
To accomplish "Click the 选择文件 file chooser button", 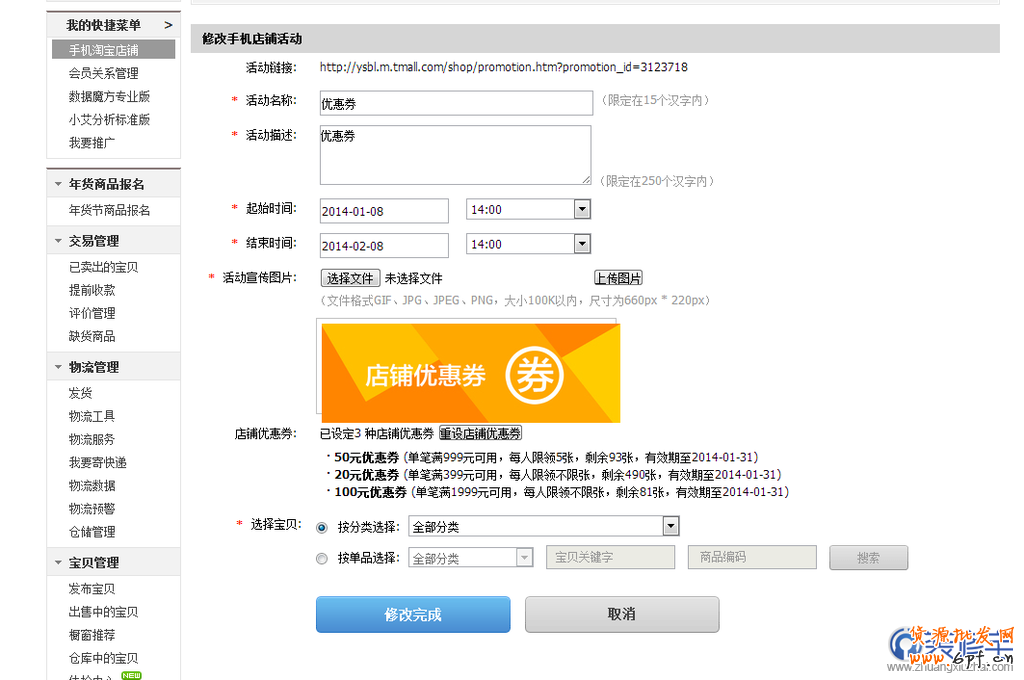I will [350, 278].
